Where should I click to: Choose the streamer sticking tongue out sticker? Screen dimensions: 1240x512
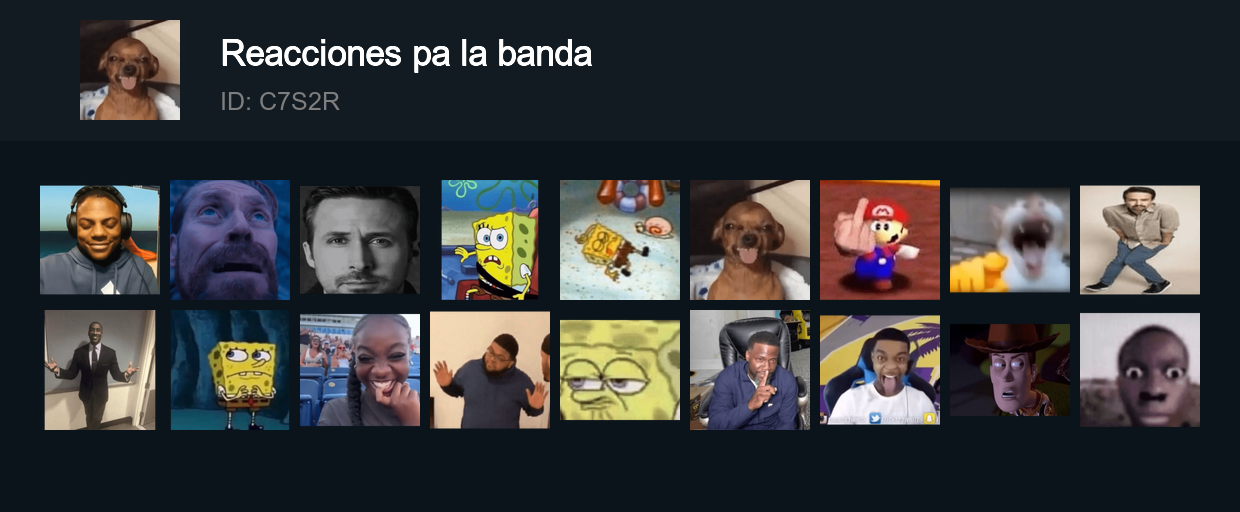880,370
